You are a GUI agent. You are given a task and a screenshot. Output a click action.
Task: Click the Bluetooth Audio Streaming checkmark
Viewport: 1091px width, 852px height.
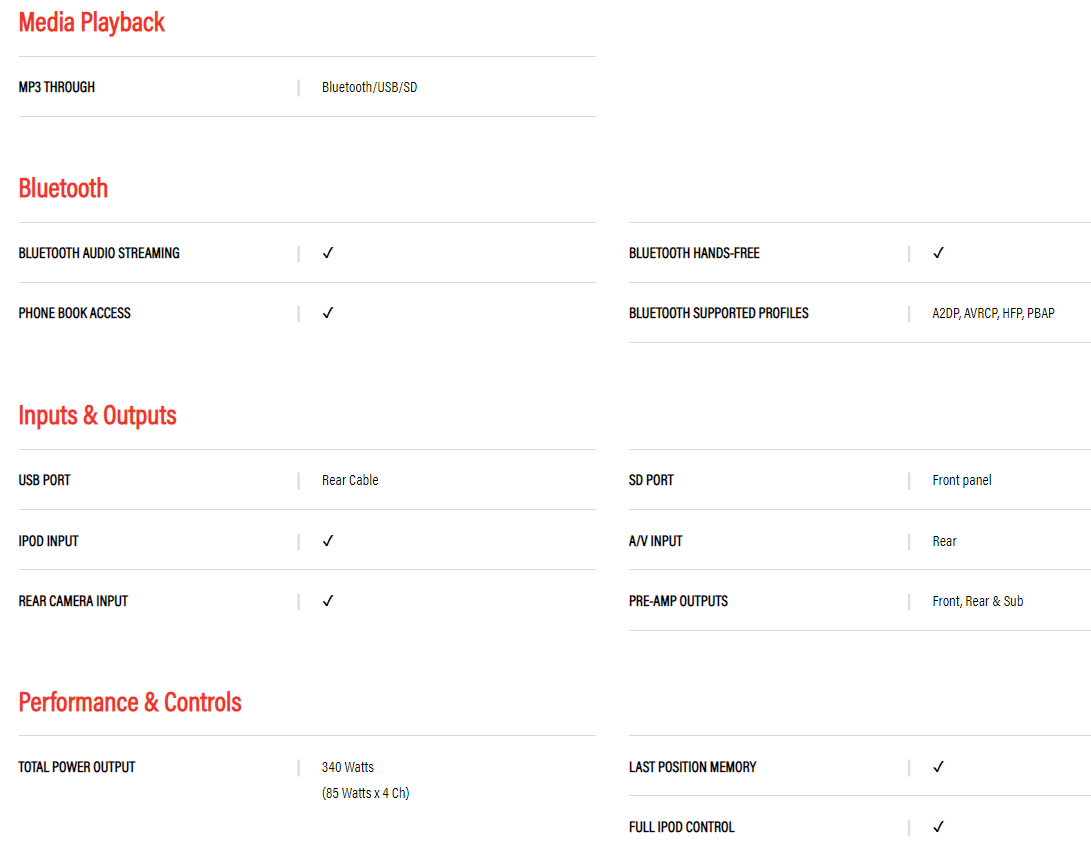[x=328, y=253]
